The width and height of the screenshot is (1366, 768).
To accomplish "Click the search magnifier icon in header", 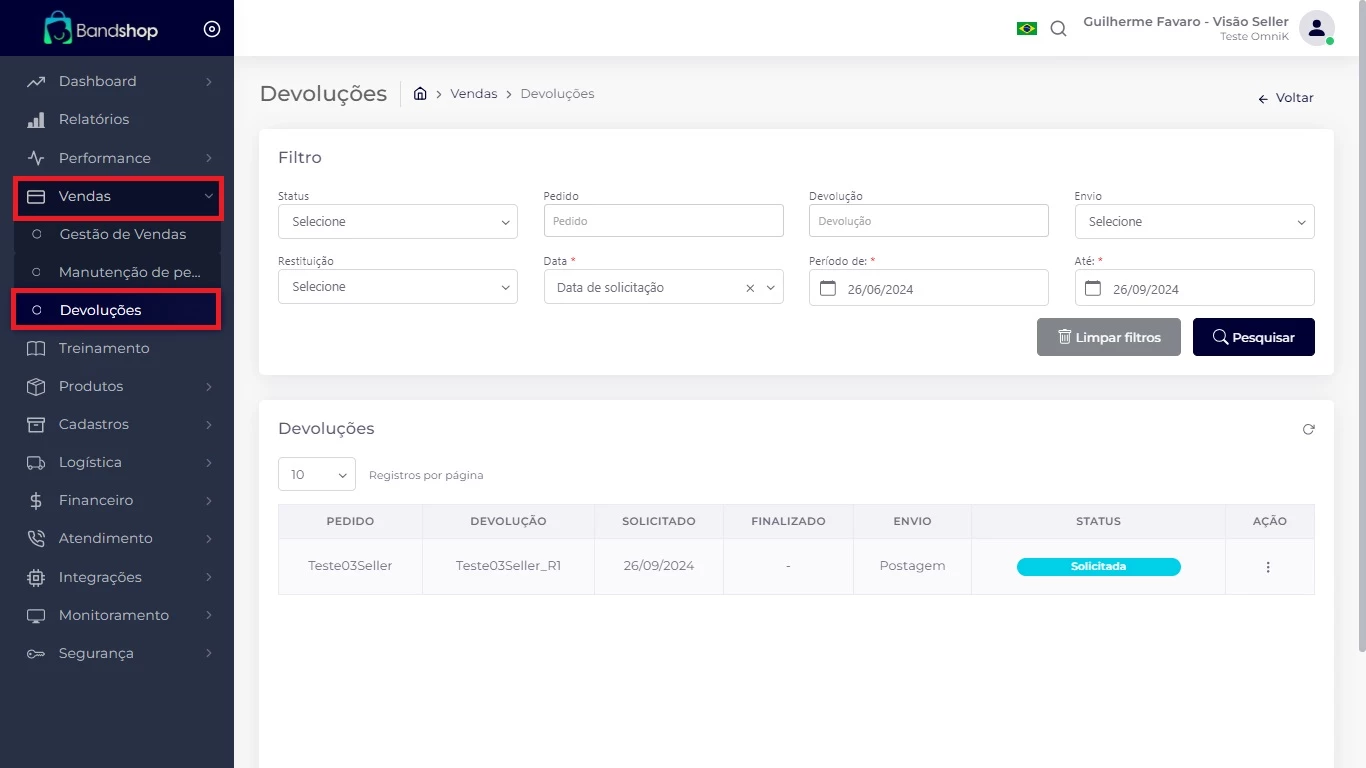I will (1058, 29).
